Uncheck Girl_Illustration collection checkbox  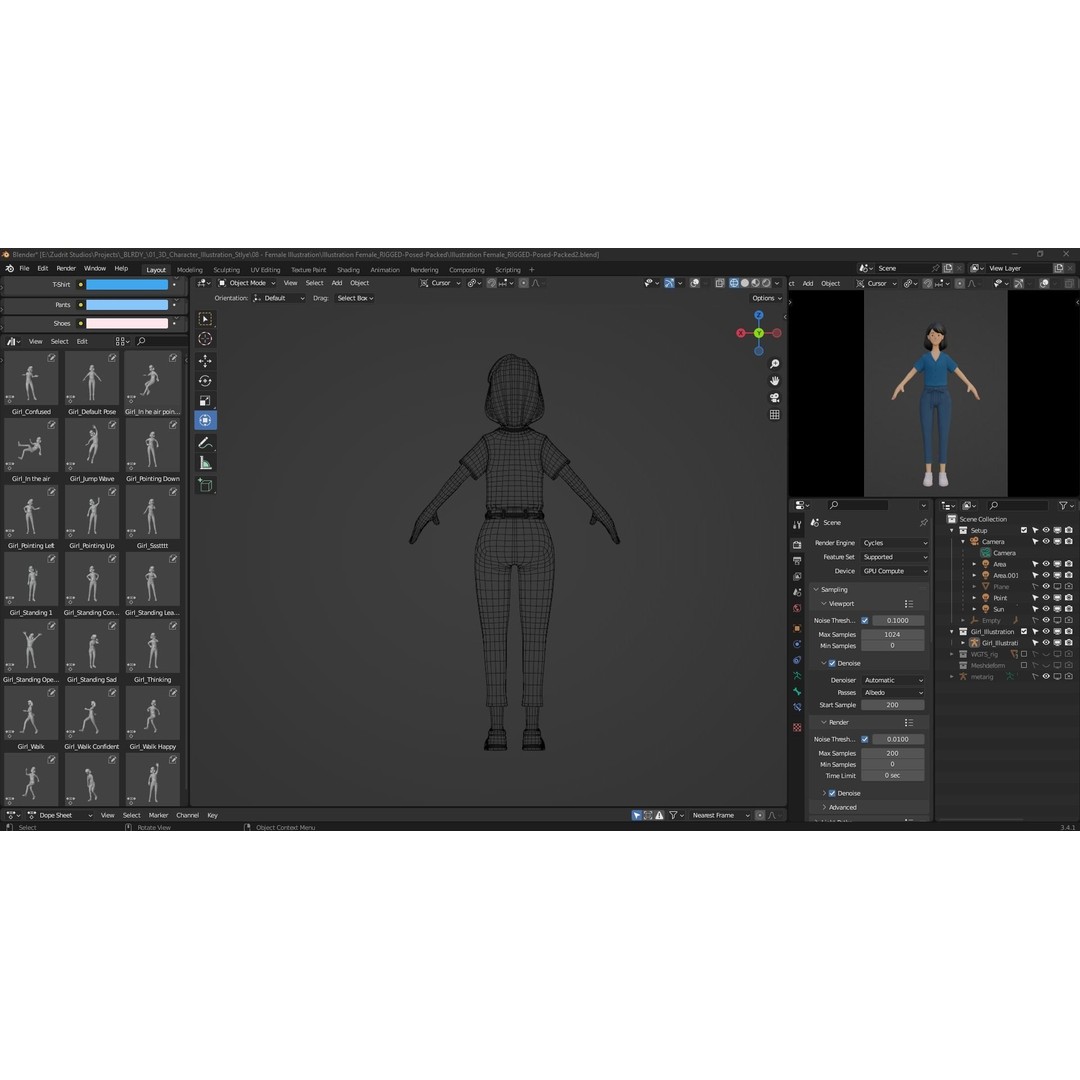(1024, 632)
